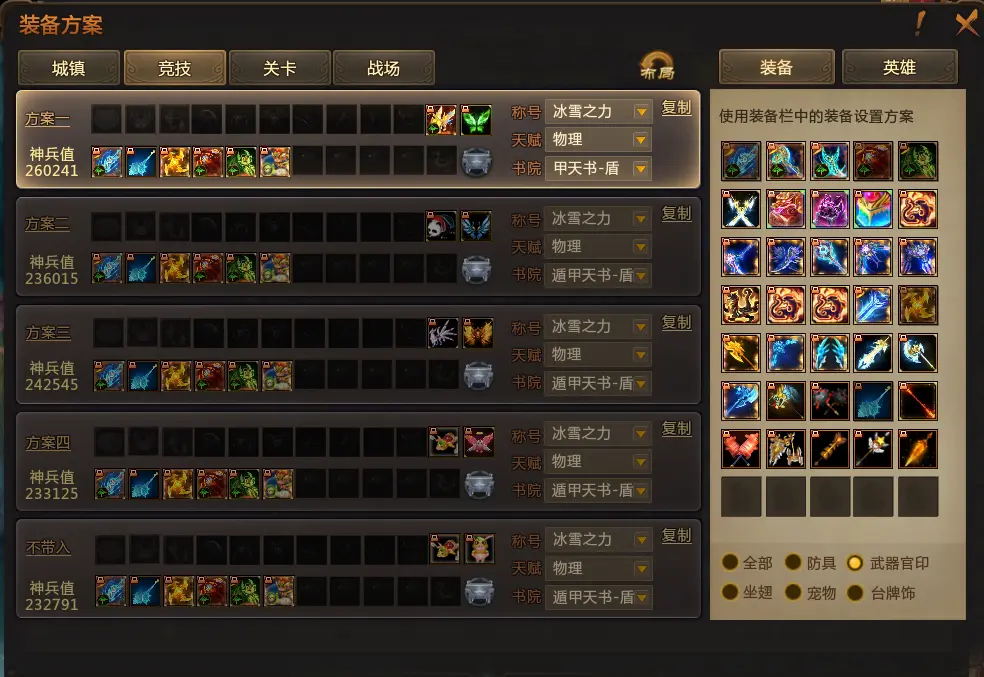Select the red boxing gloves weapon icon

(741, 449)
